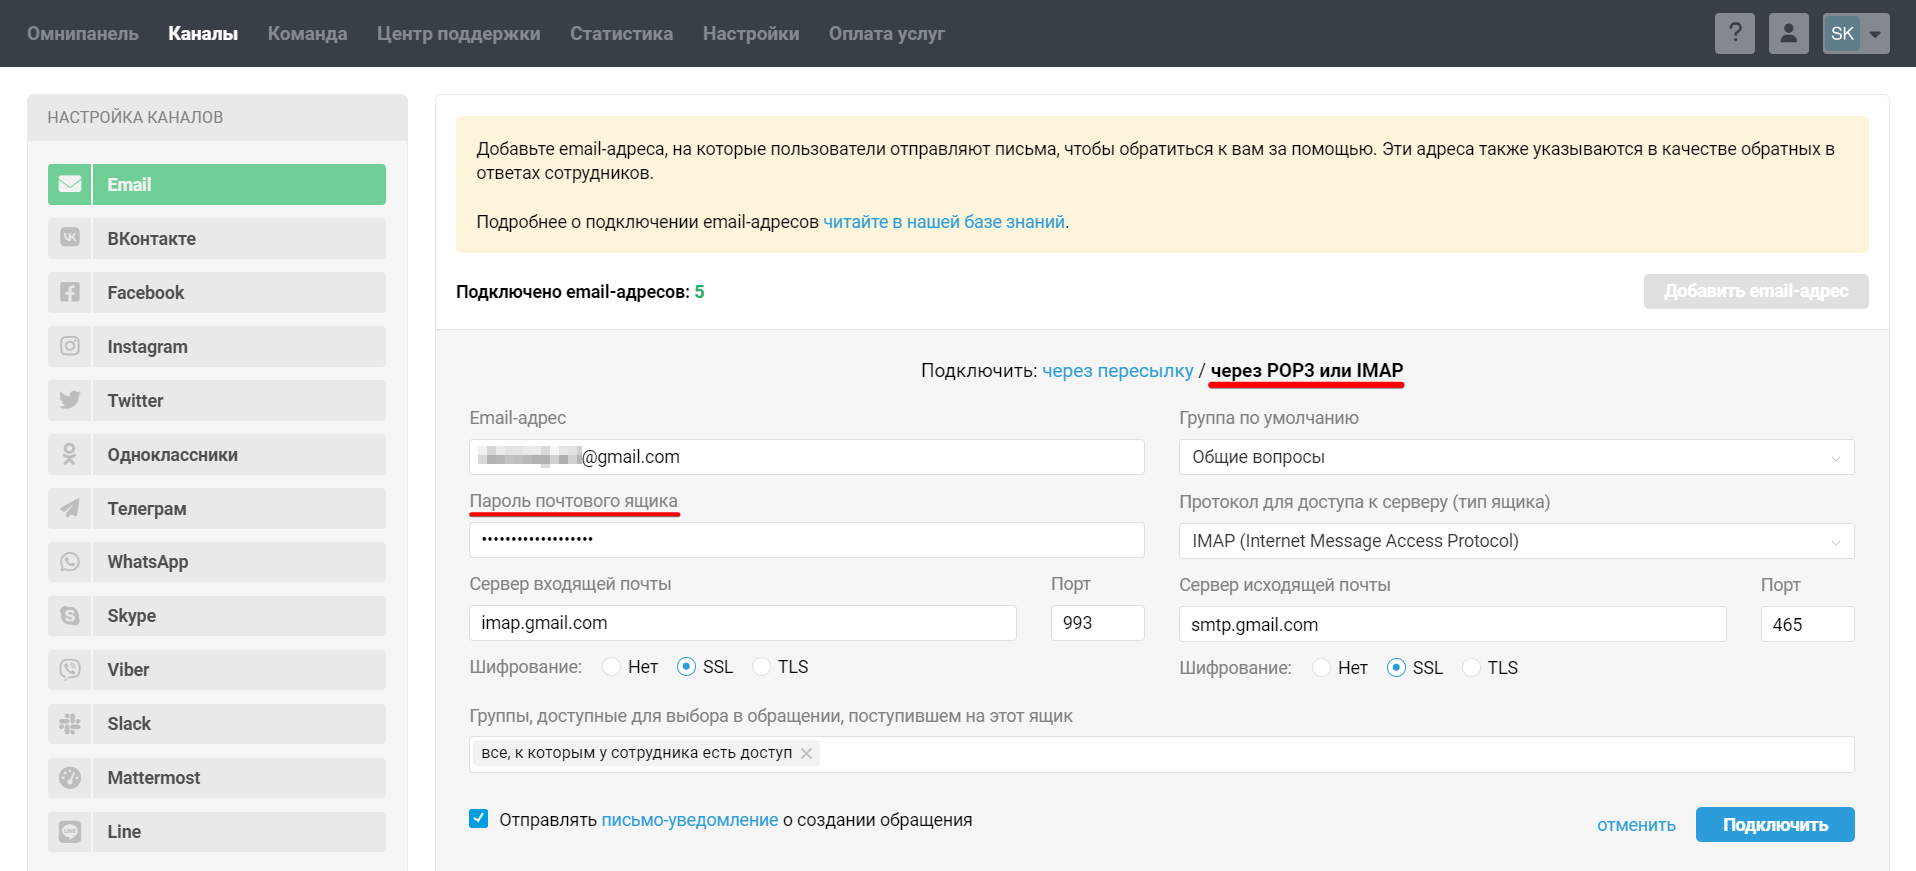Open the user profile icon

pyautogui.click(x=1788, y=33)
